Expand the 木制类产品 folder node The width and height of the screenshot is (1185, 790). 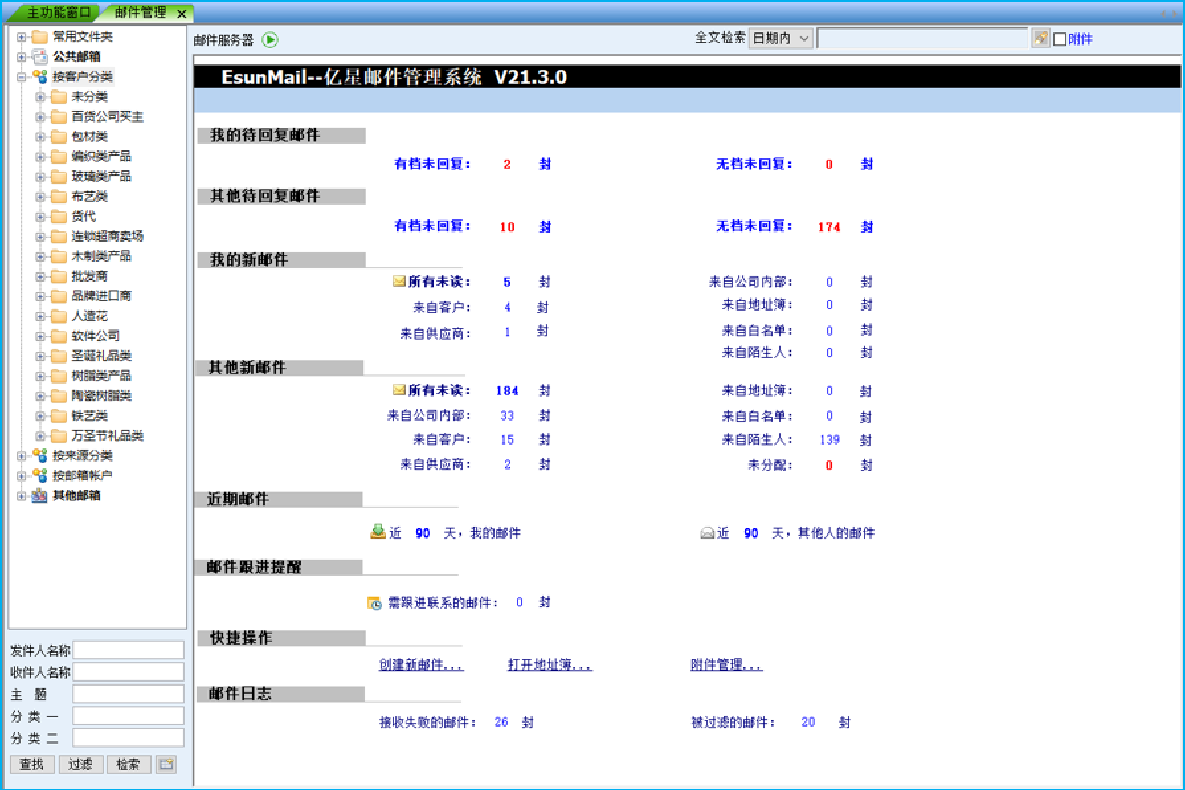[x=41, y=256]
